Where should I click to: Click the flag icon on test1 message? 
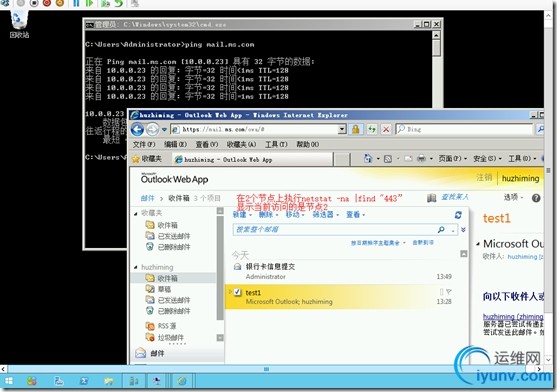point(449,292)
